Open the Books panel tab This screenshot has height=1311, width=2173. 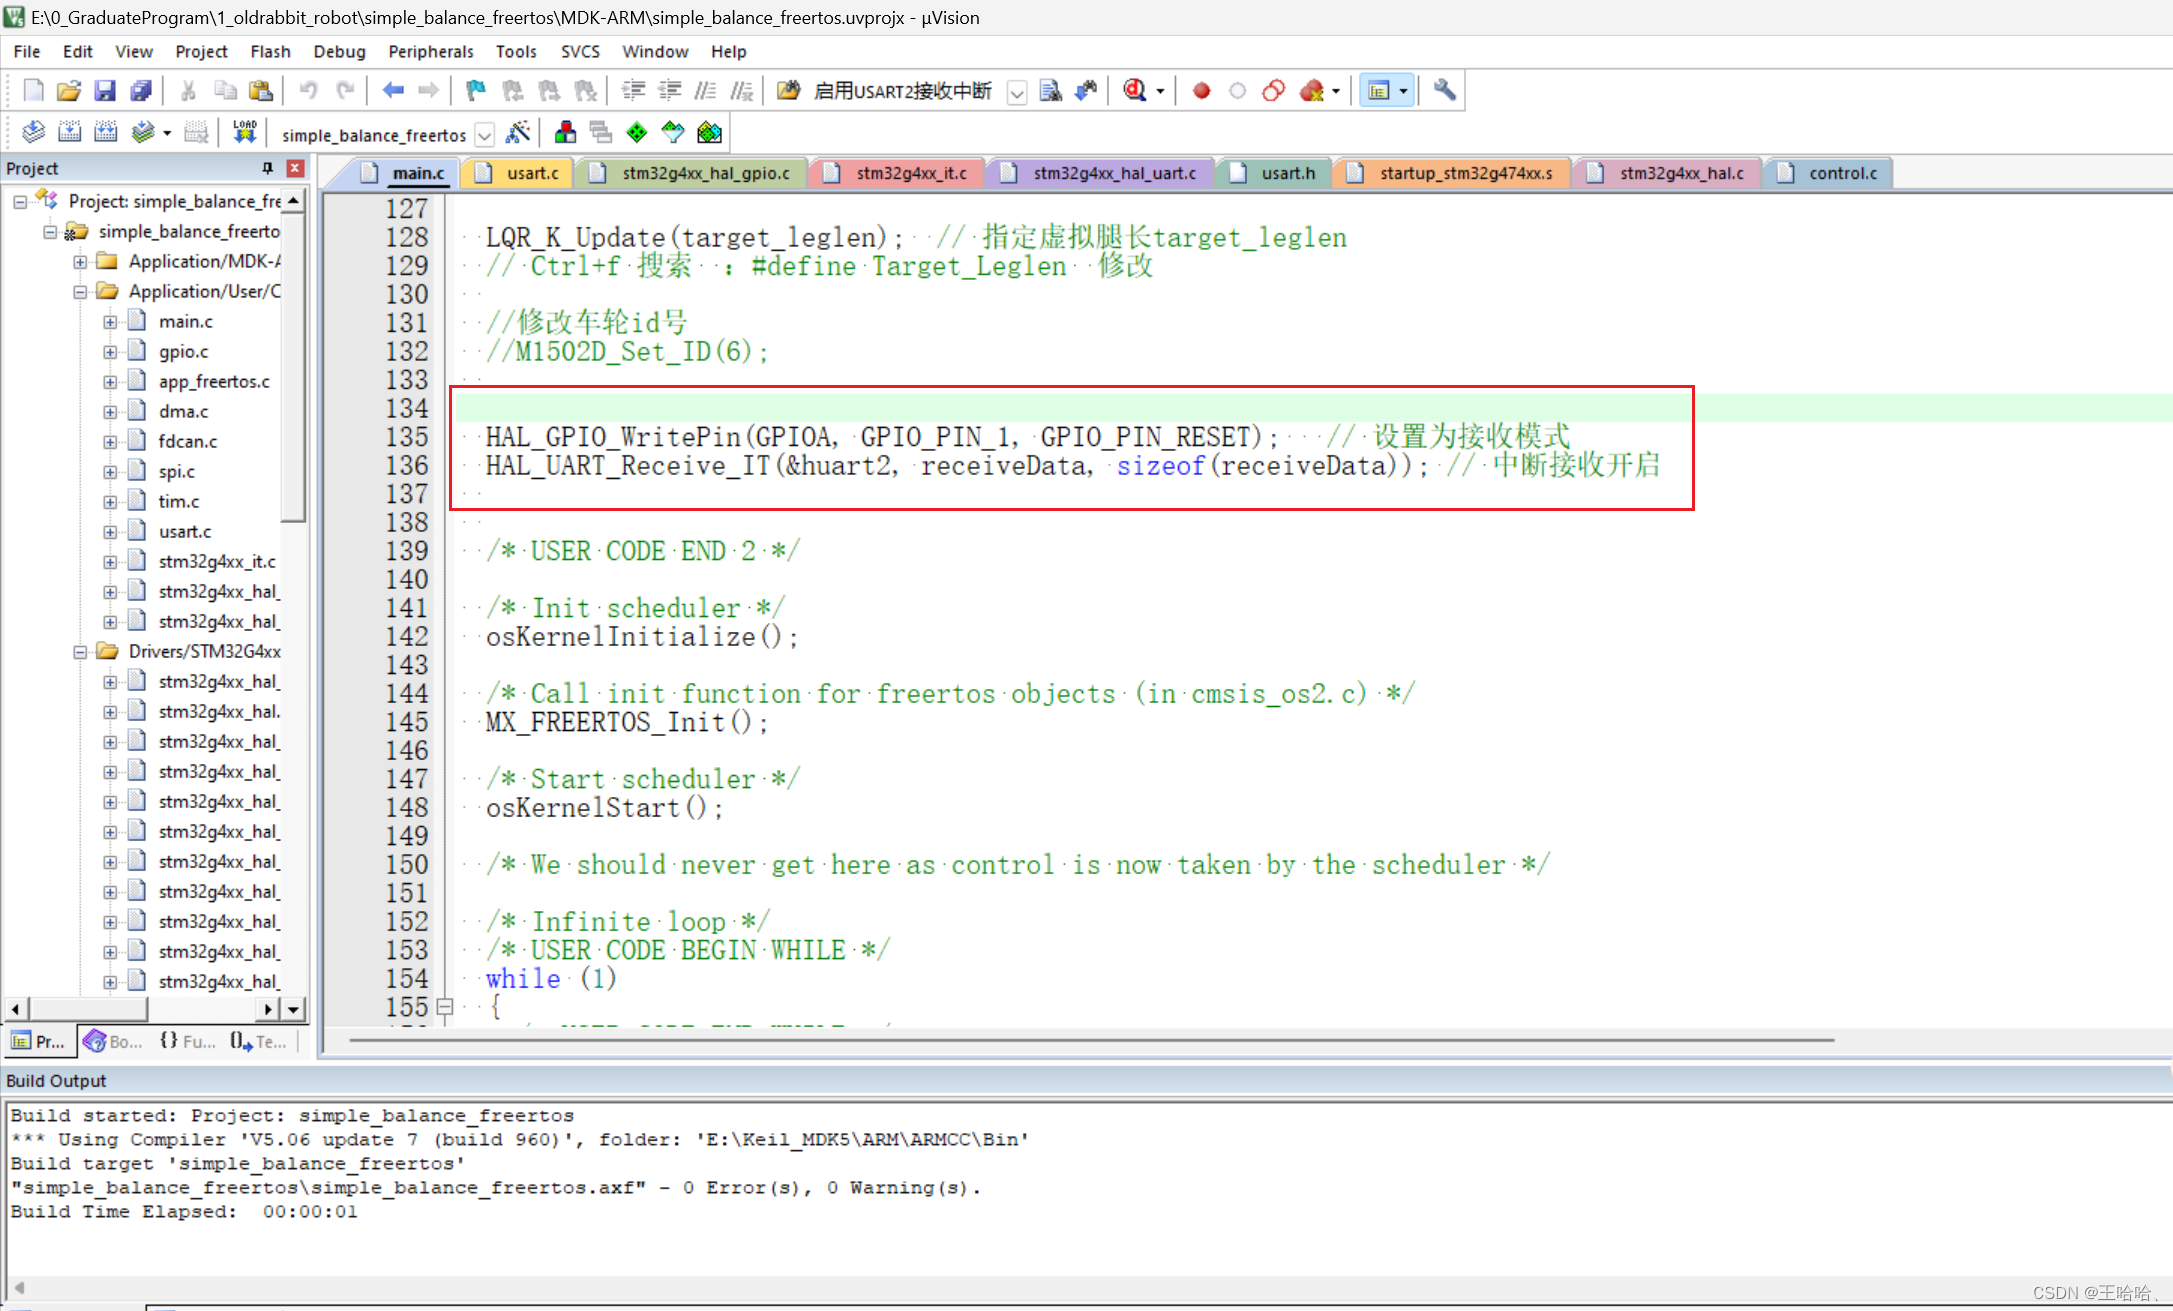(x=113, y=1041)
